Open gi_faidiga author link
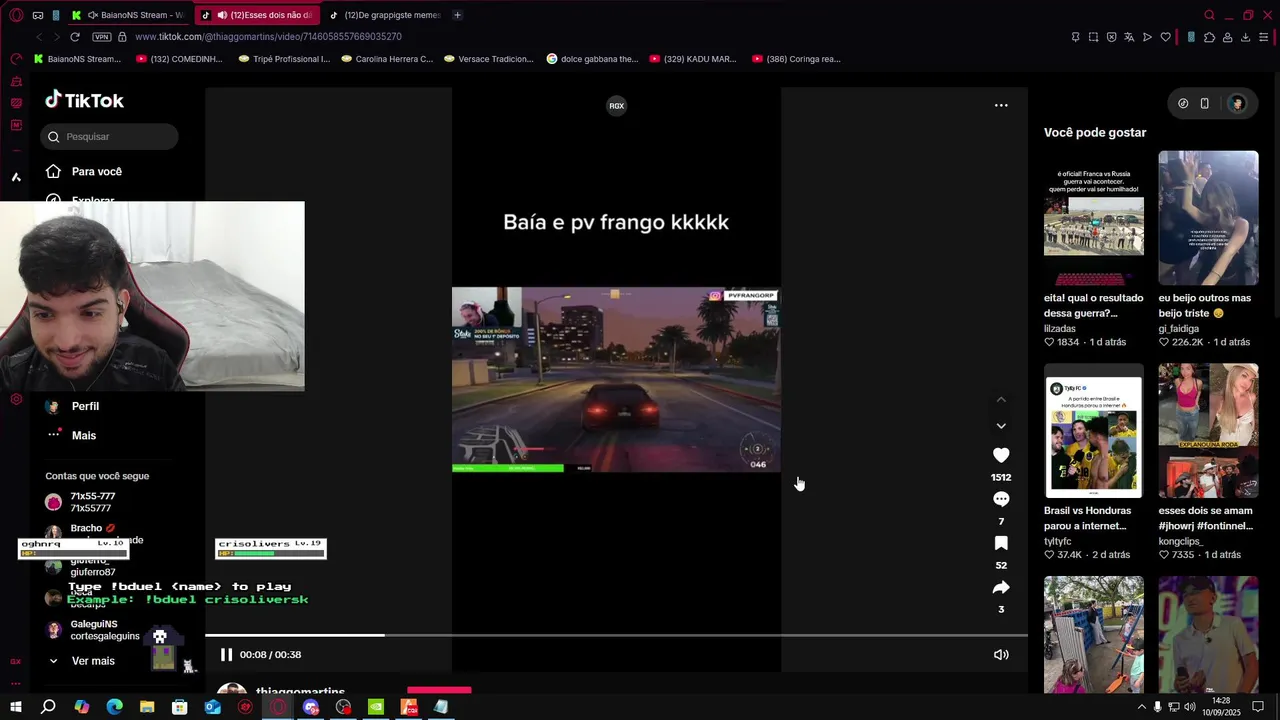This screenshot has height=720, width=1280. pyautogui.click(x=1179, y=328)
